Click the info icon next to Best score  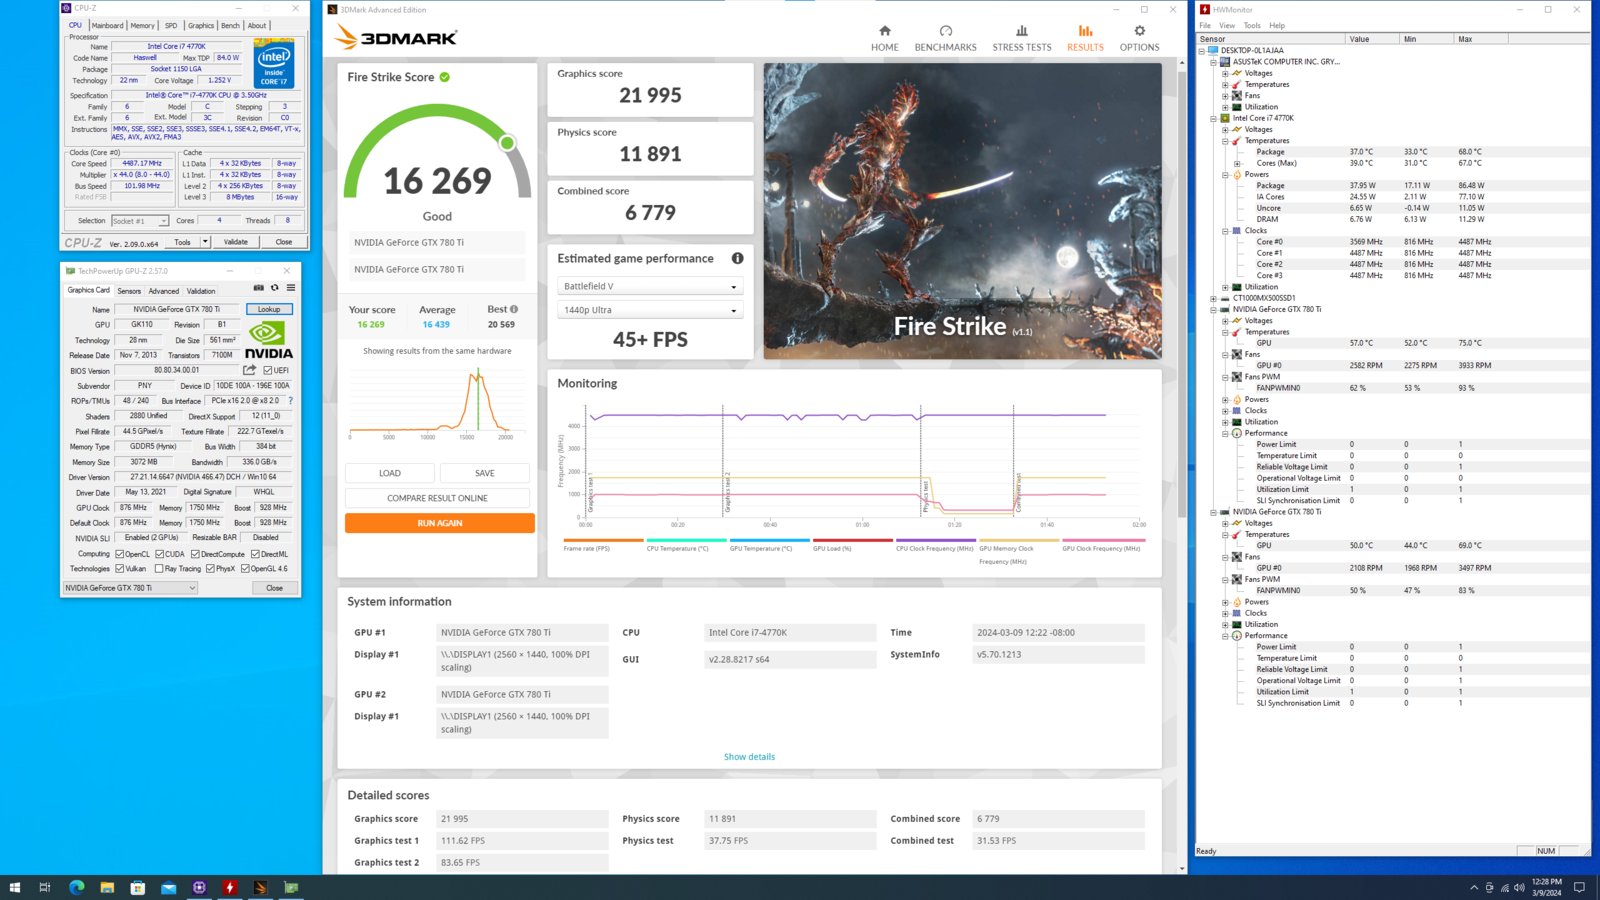[x=514, y=309]
